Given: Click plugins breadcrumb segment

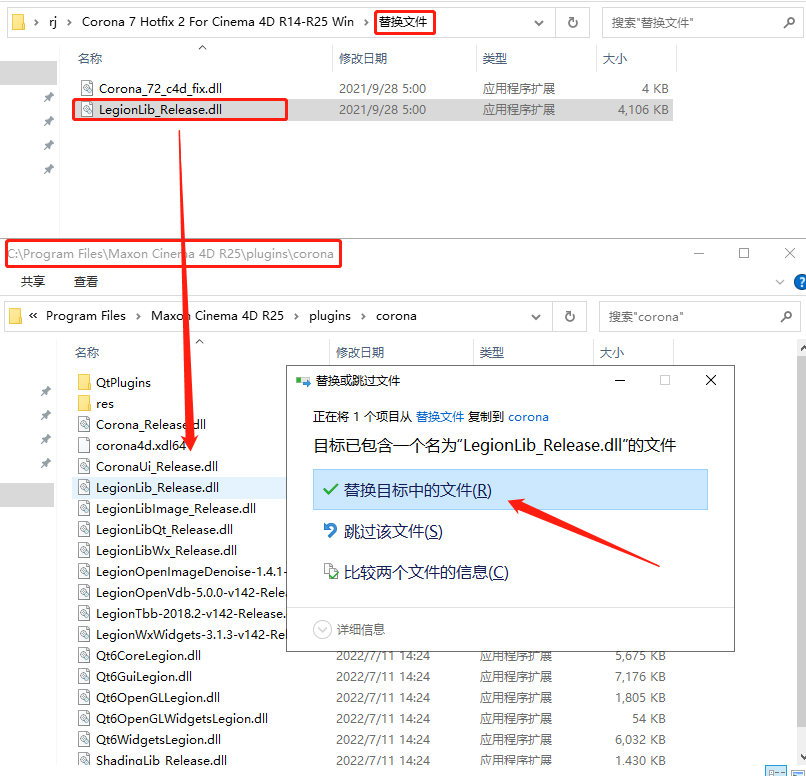Looking at the screenshot, I should (x=330, y=316).
